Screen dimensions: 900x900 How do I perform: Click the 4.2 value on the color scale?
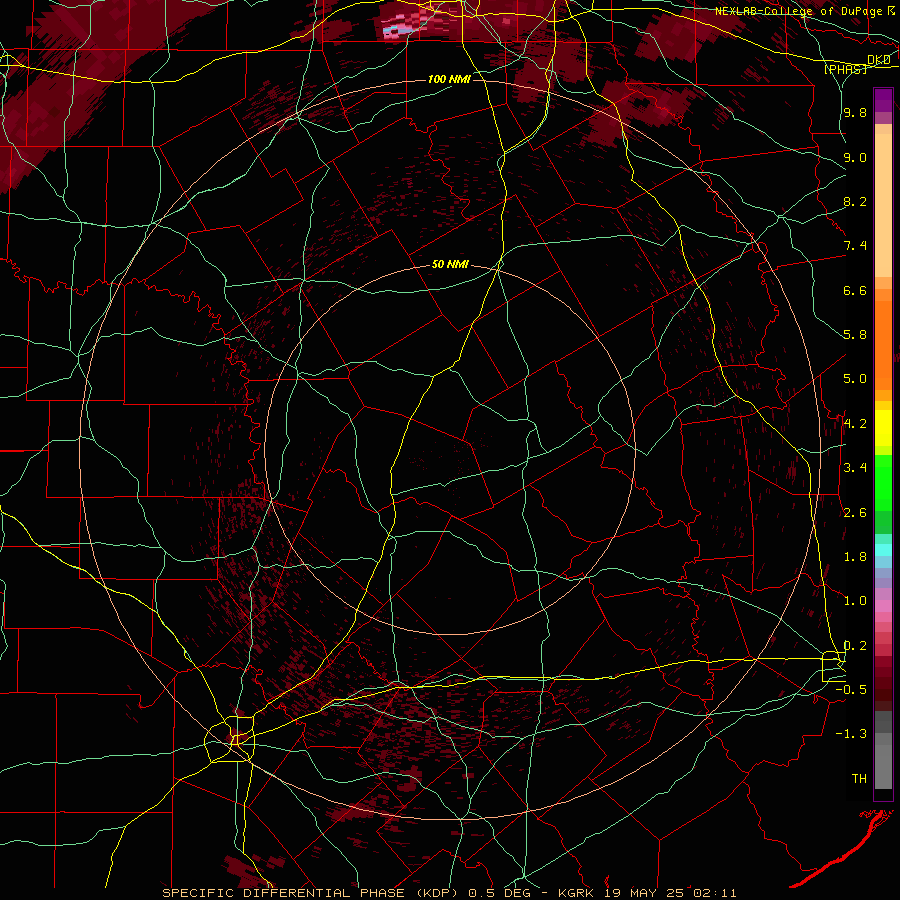coord(855,424)
